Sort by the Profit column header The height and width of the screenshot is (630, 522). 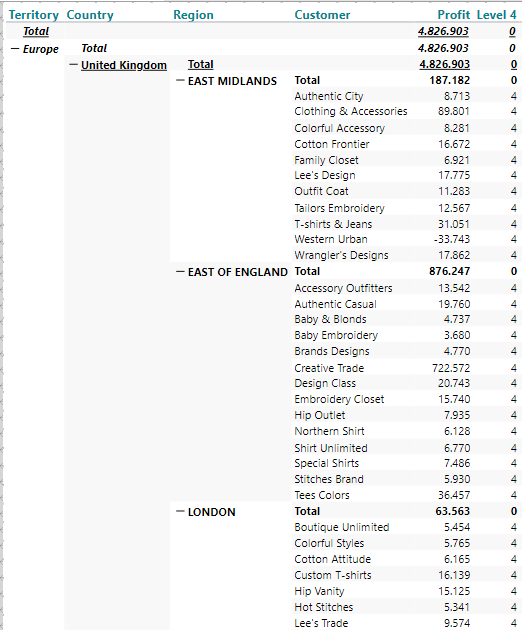point(453,15)
